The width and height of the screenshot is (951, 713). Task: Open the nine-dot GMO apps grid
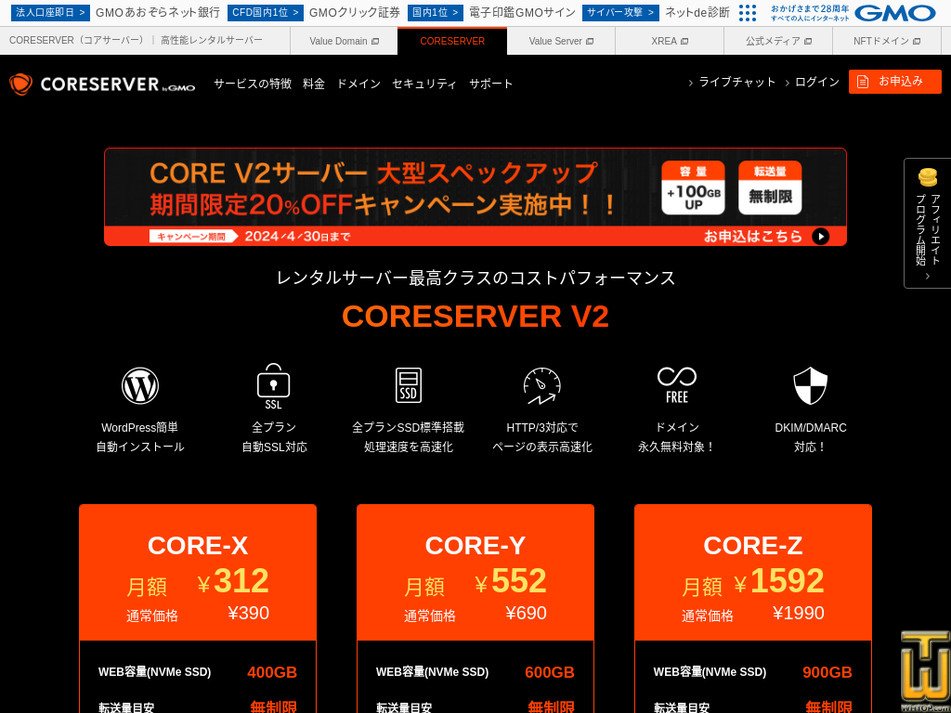coord(747,13)
